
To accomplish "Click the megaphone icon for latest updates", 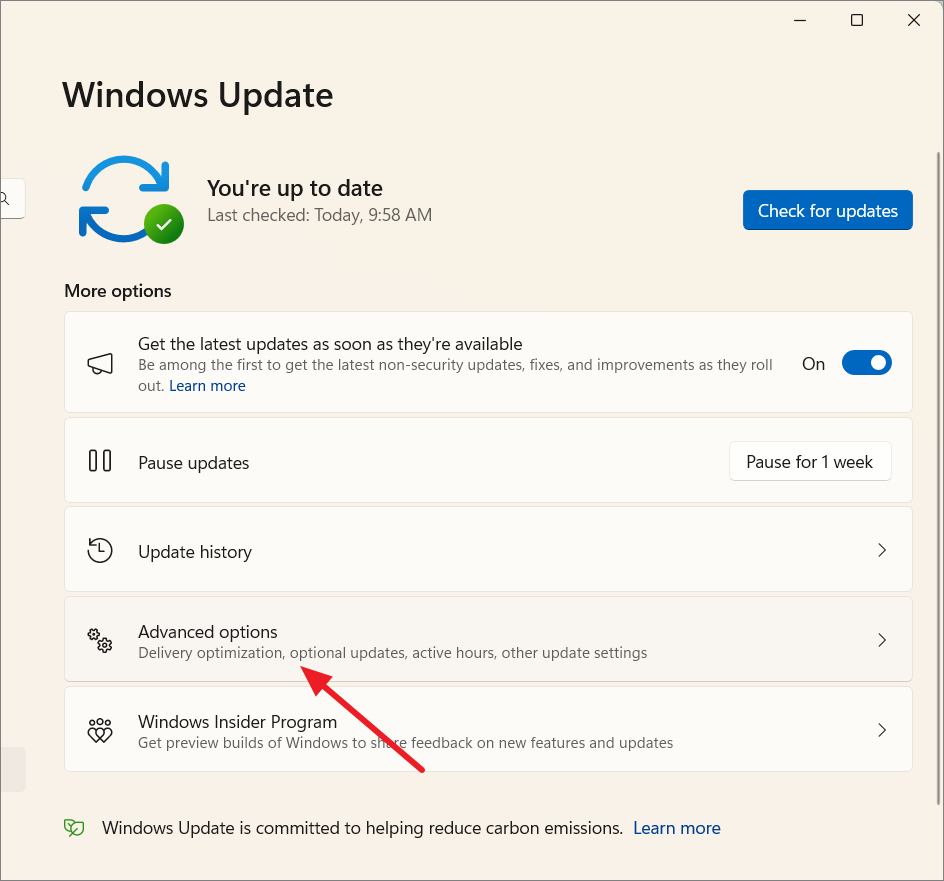I will (100, 364).
